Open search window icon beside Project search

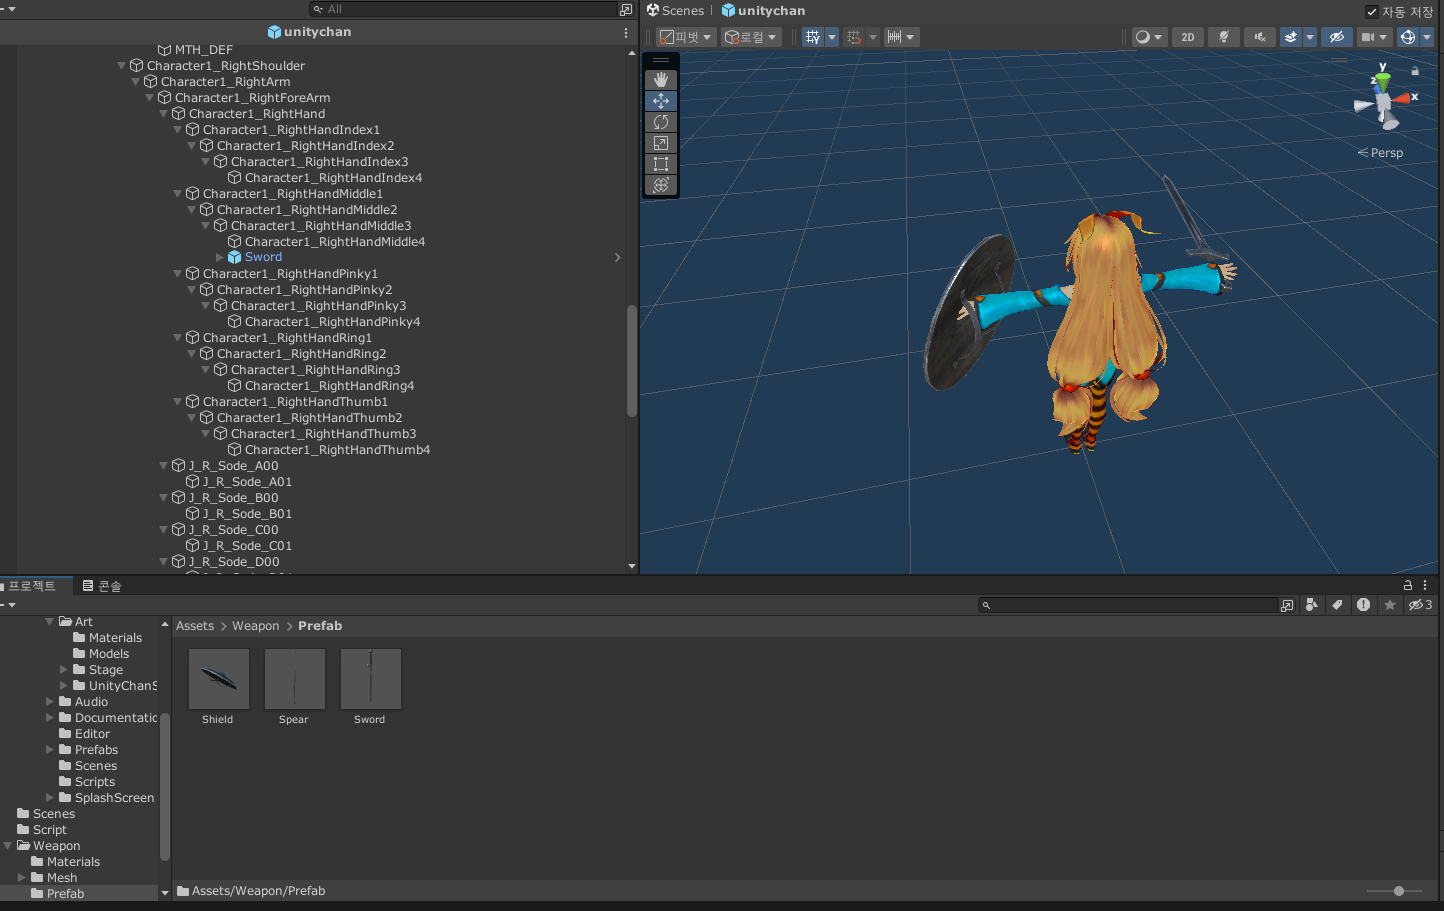tap(1287, 605)
